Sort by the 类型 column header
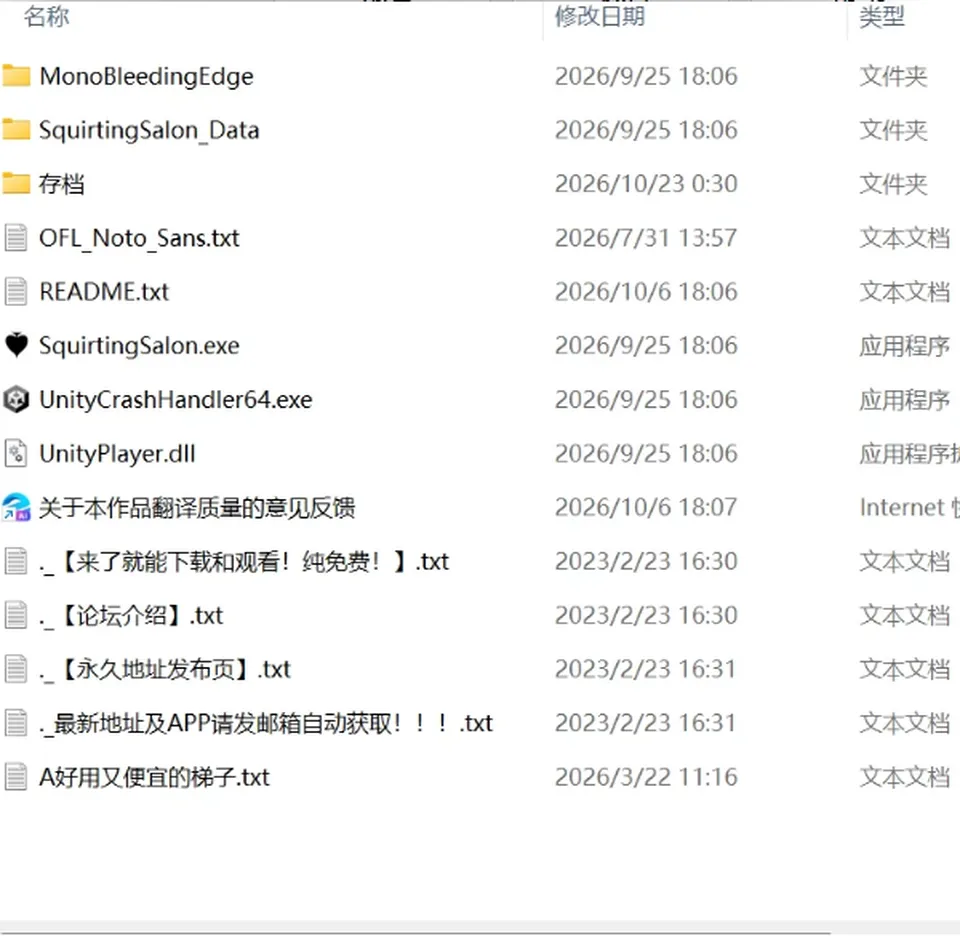The width and height of the screenshot is (960, 936). click(x=882, y=17)
